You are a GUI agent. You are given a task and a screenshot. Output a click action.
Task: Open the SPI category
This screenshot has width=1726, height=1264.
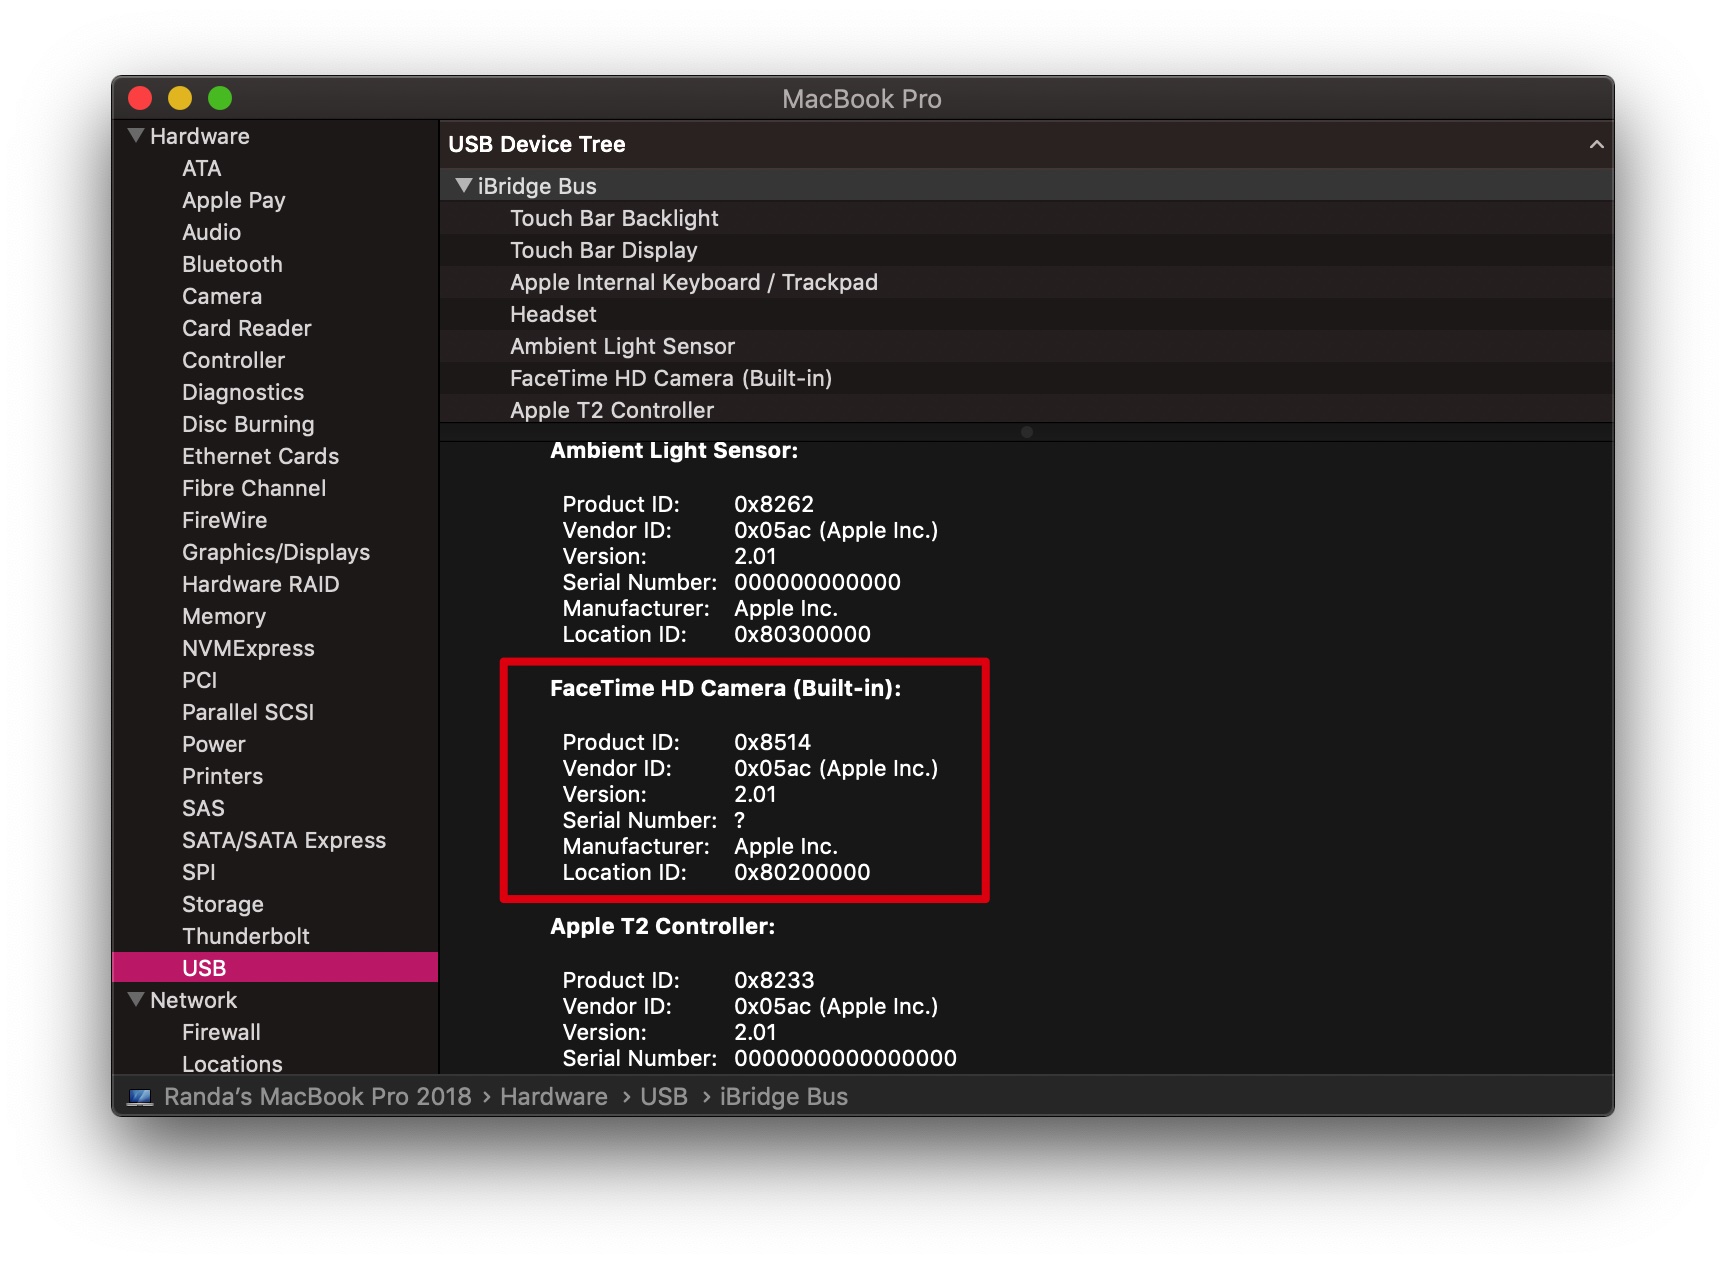click(x=199, y=872)
